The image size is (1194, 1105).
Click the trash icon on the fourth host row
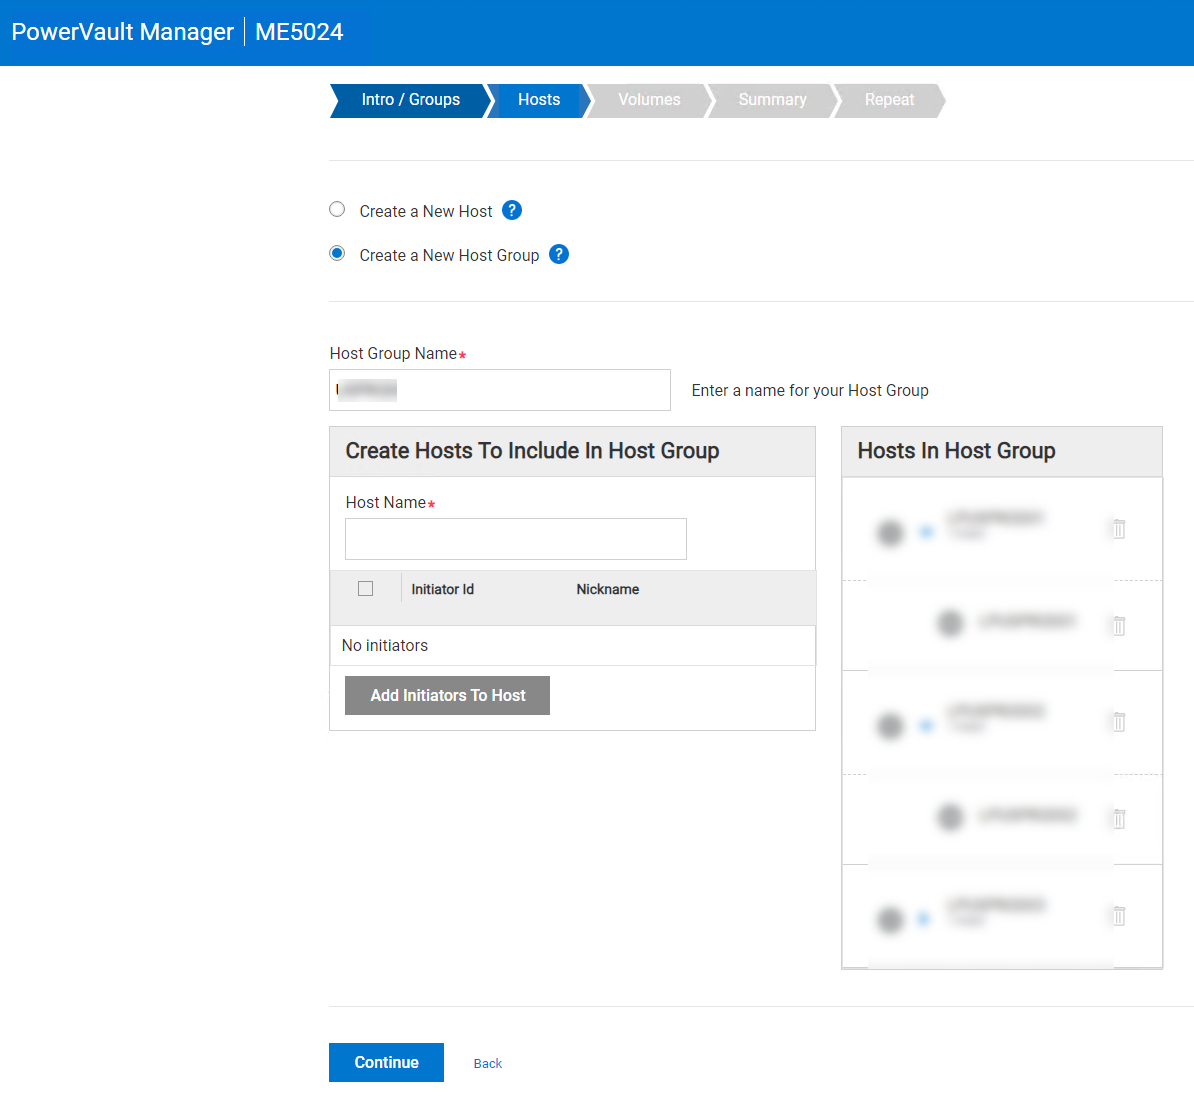(x=1119, y=819)
